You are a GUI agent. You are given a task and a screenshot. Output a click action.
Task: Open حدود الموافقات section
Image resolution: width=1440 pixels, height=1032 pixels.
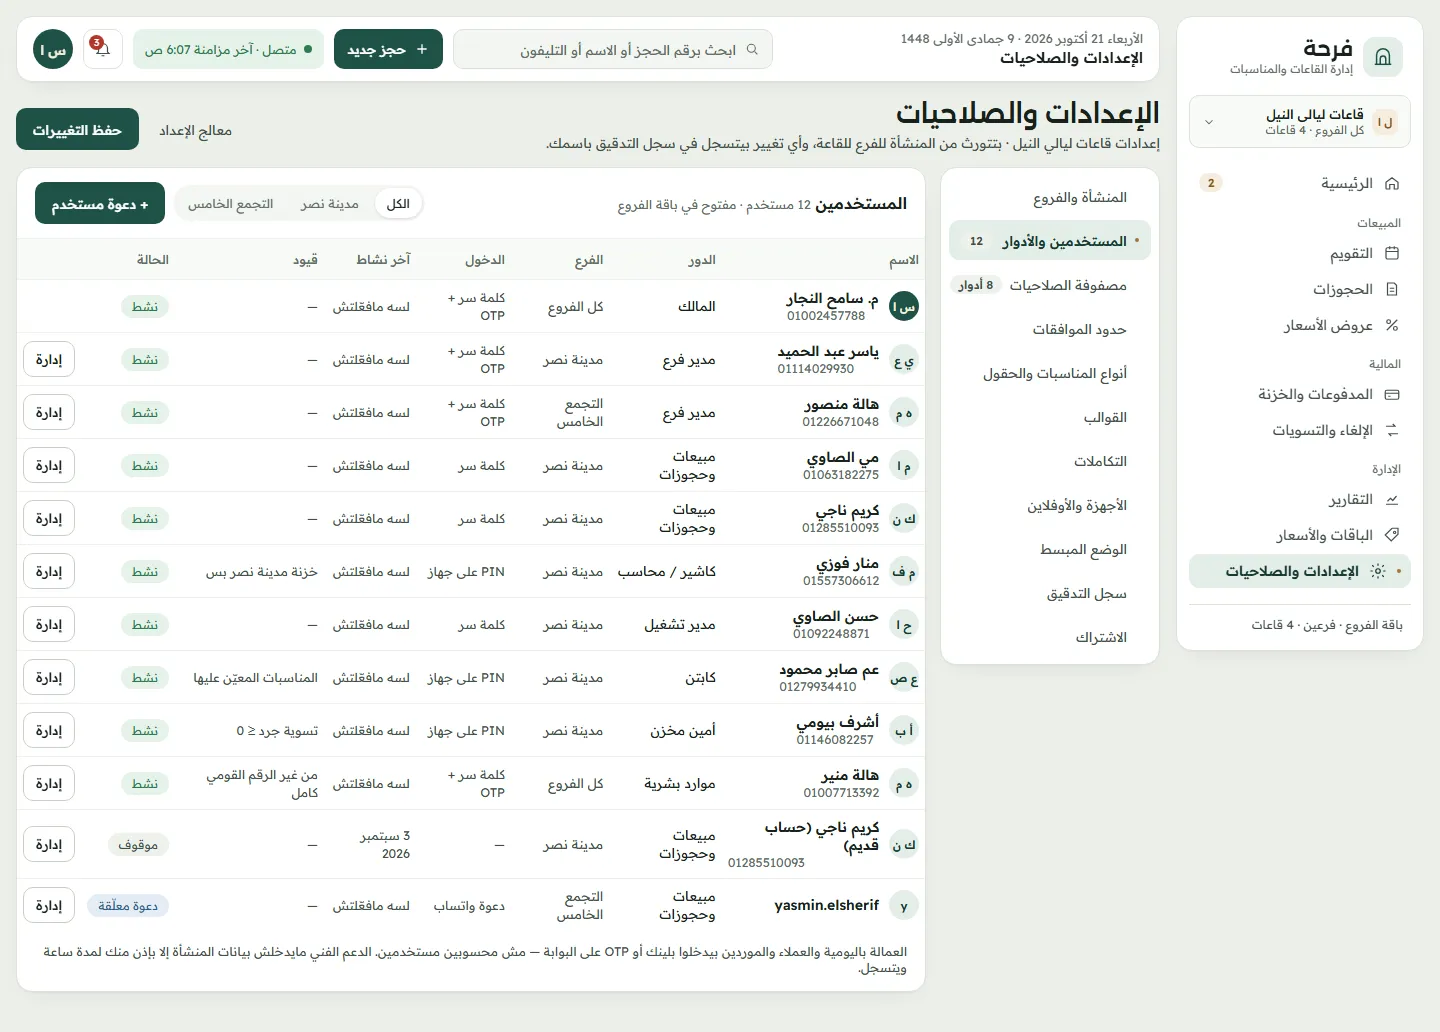tap(1050, 329)
